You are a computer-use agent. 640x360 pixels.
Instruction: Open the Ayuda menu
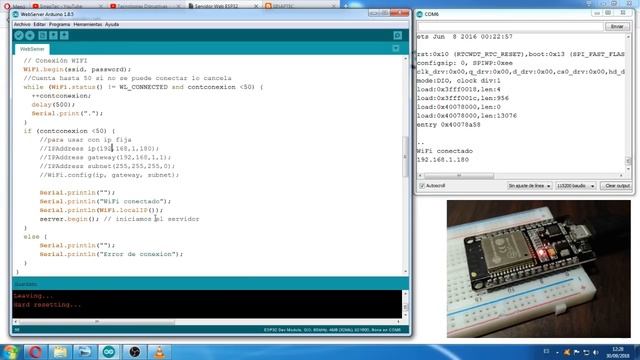112,24
